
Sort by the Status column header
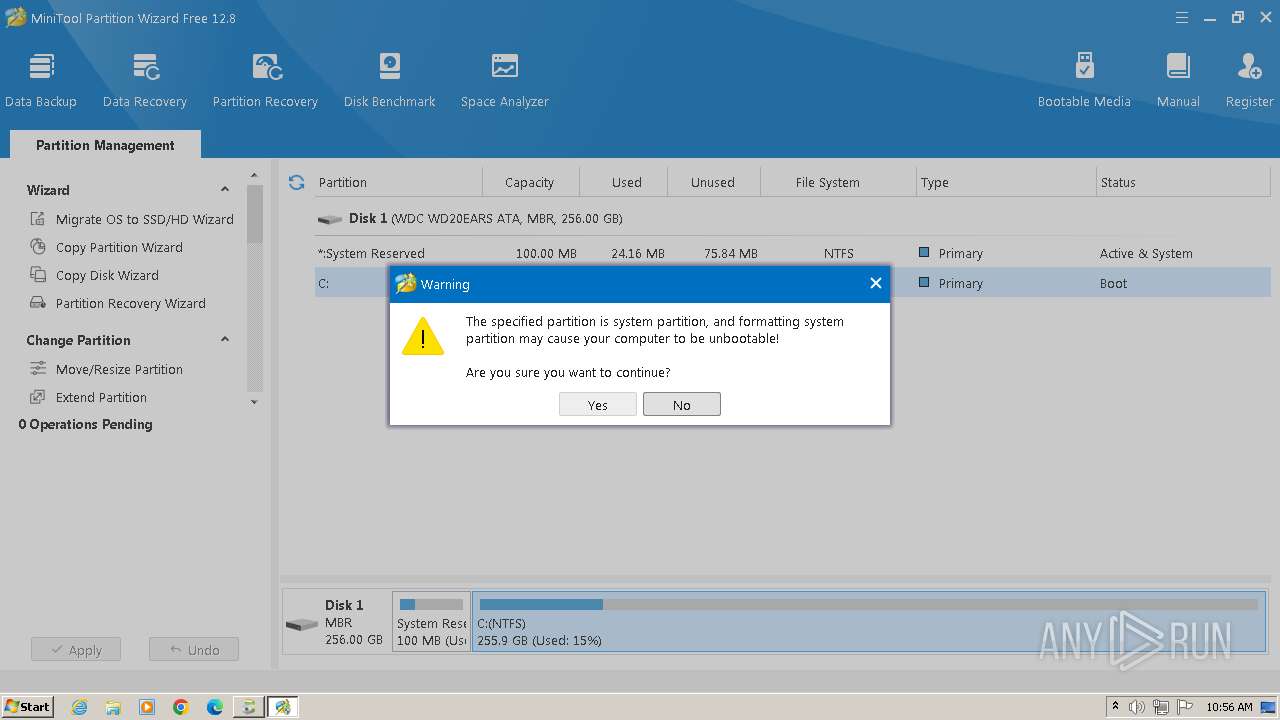pos(1184,182)
